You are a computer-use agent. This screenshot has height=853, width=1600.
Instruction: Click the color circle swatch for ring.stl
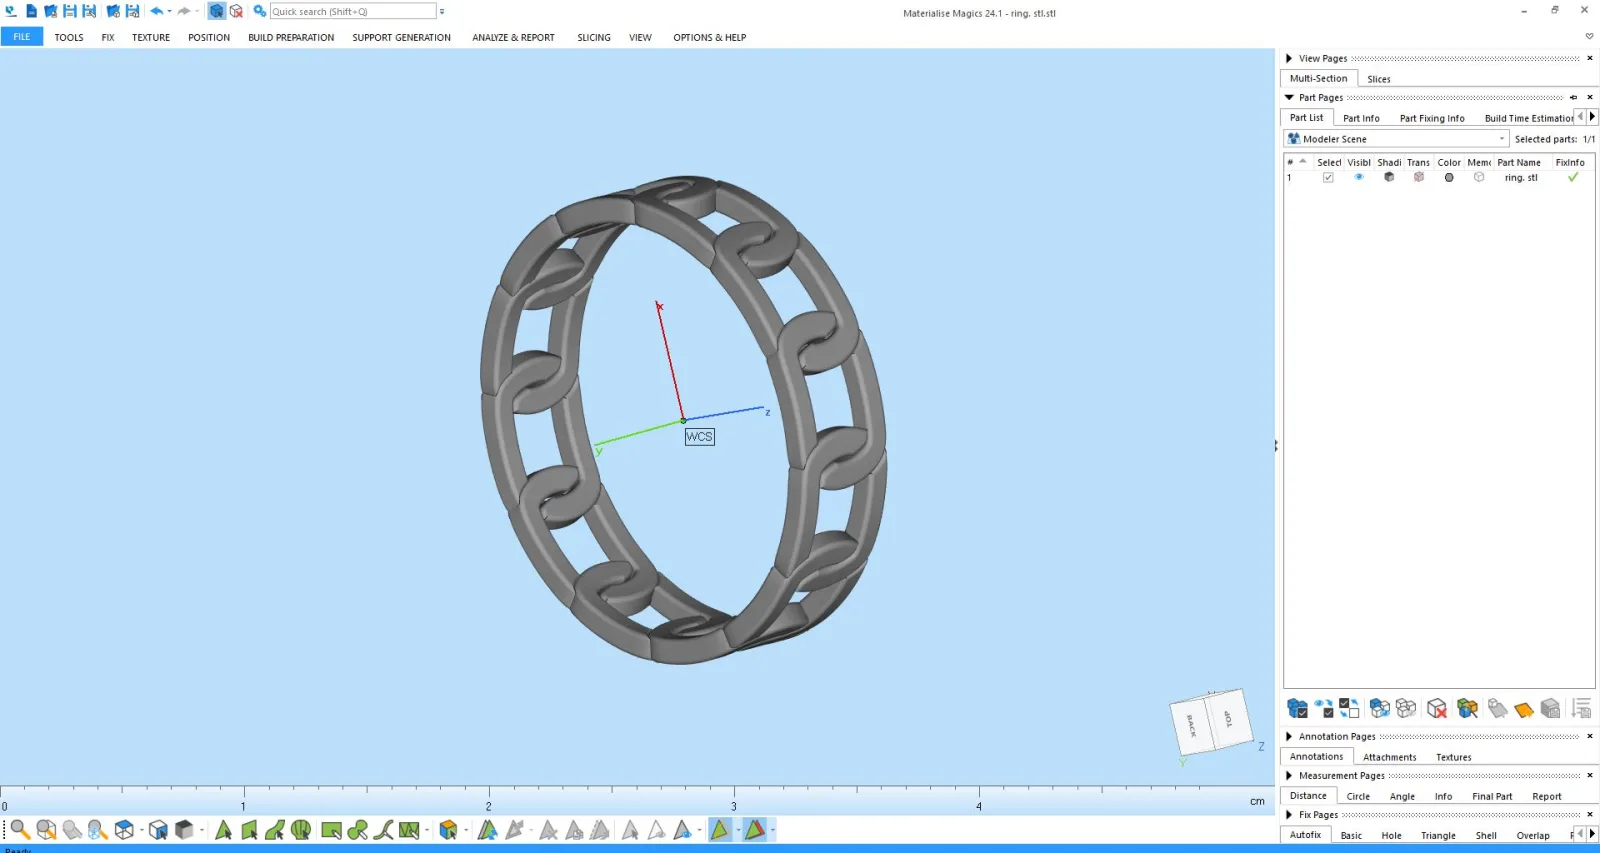[1449, 177]
